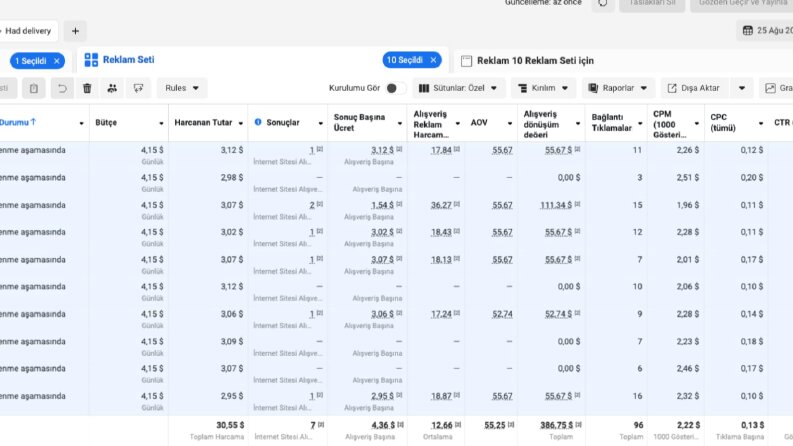Switch to the Reklam Seti tab

point(128,60)
